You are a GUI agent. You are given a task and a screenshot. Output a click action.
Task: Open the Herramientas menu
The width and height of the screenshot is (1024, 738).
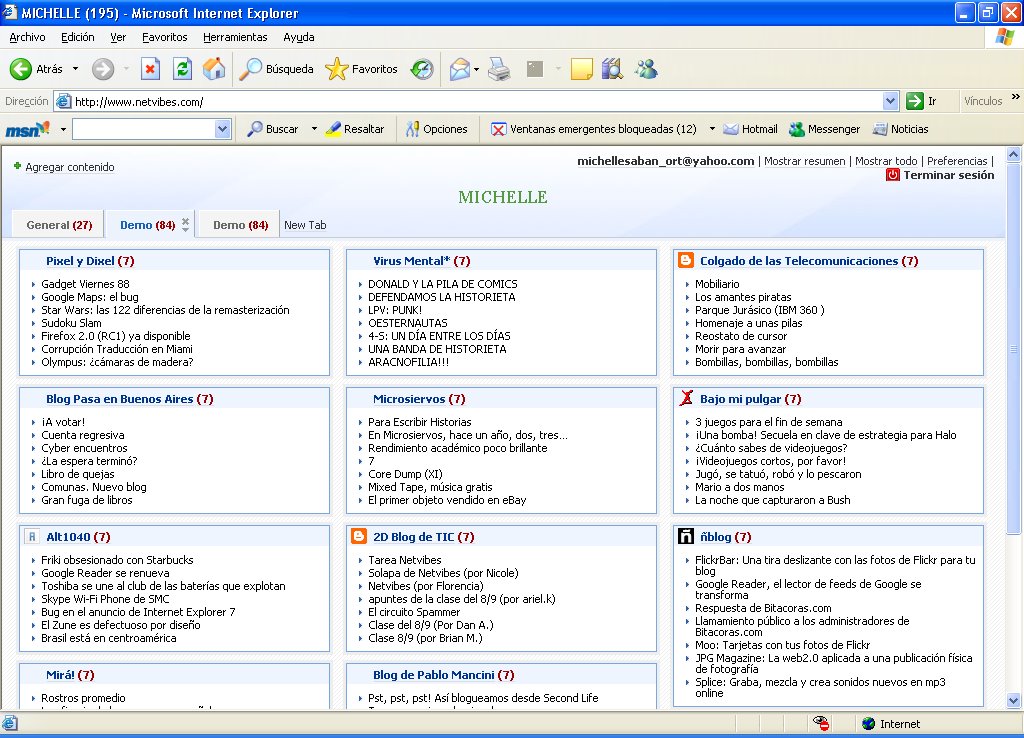point(235,37)
